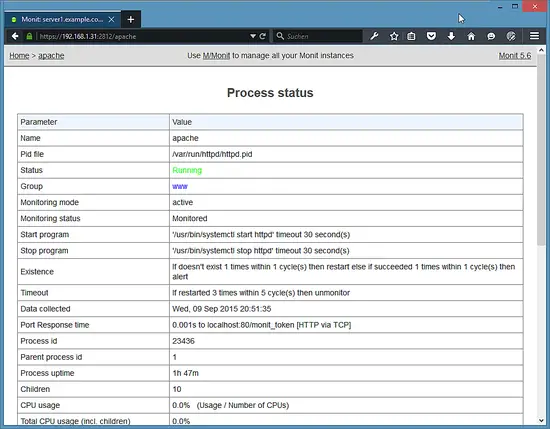The height and width of the screenshot is (429, 550).
Task: Bookmark this page with the star icon
Action: point(394,36)
